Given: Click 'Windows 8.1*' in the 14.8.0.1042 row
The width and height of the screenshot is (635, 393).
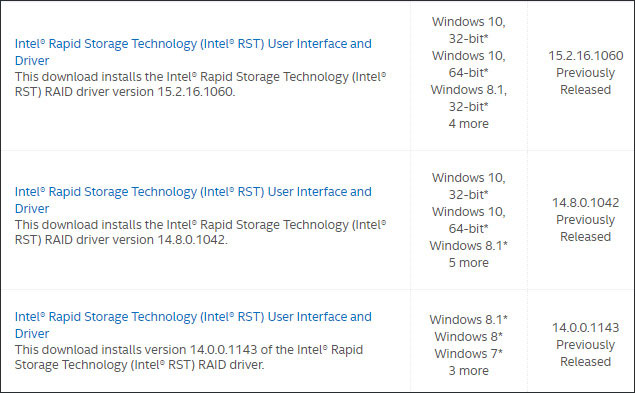Looking at the screenshot, I should point(469,246).
